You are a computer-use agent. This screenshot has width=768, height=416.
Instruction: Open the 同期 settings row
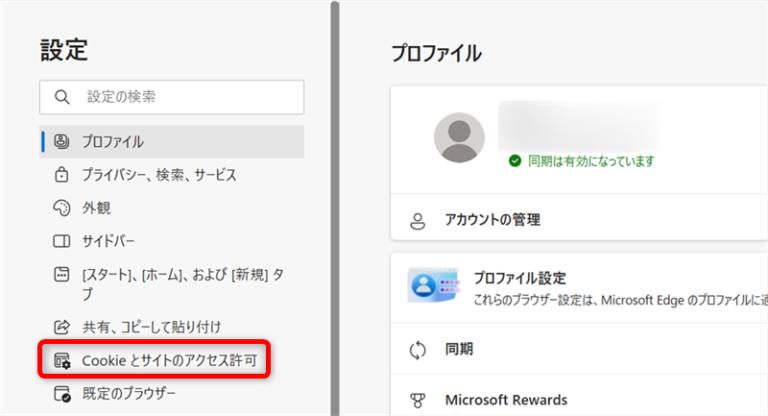(459, 350)
